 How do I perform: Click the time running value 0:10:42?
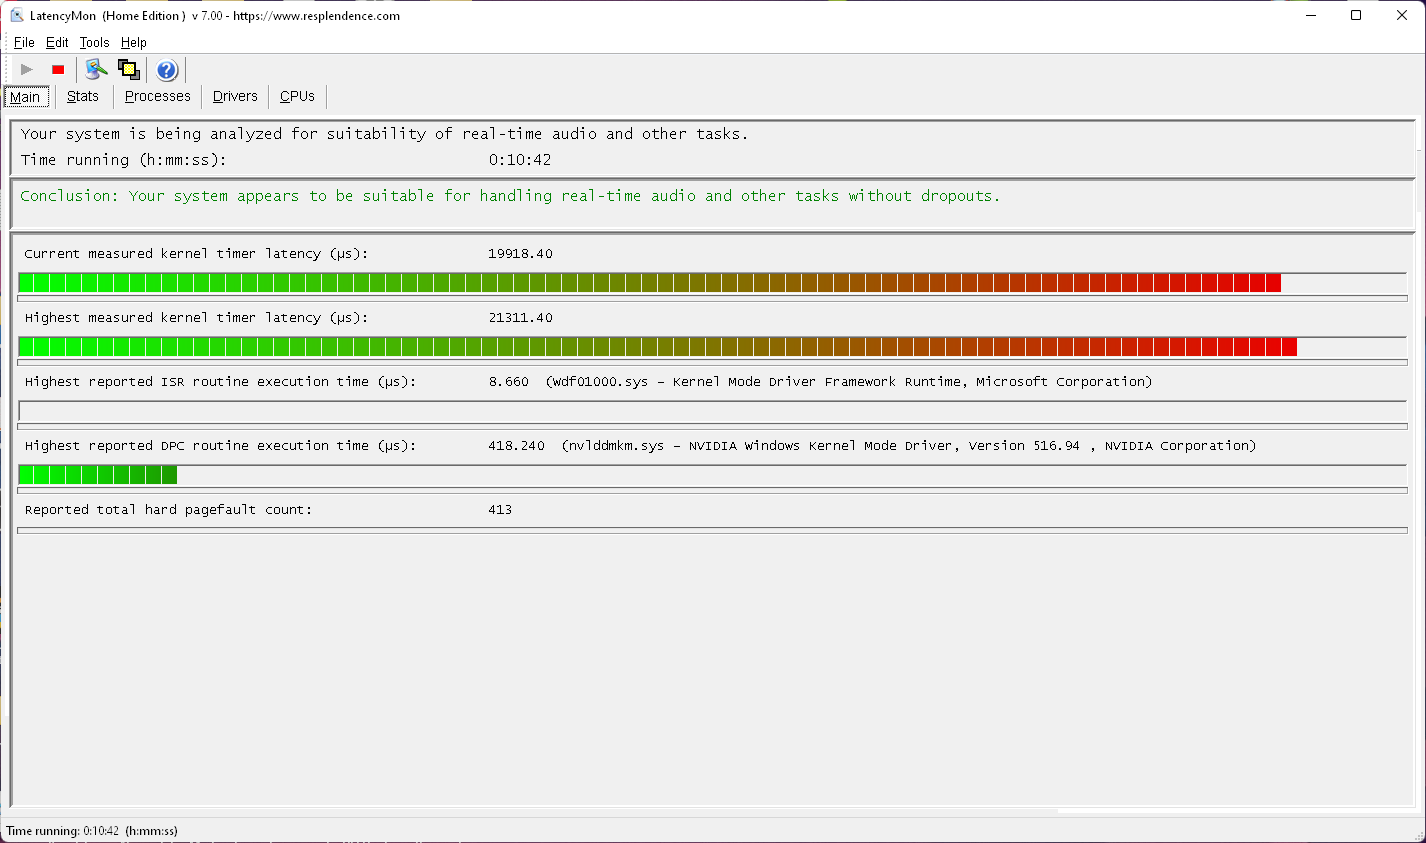[520, 160]
